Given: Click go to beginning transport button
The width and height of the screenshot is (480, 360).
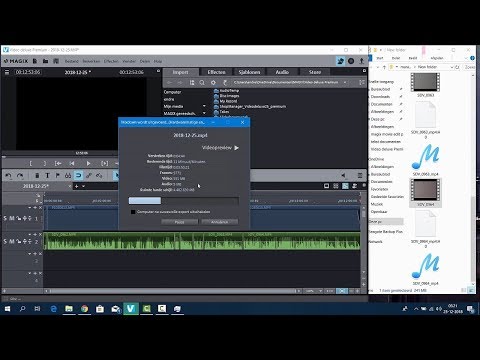Looking at the screenshot, I should point(72,163).
